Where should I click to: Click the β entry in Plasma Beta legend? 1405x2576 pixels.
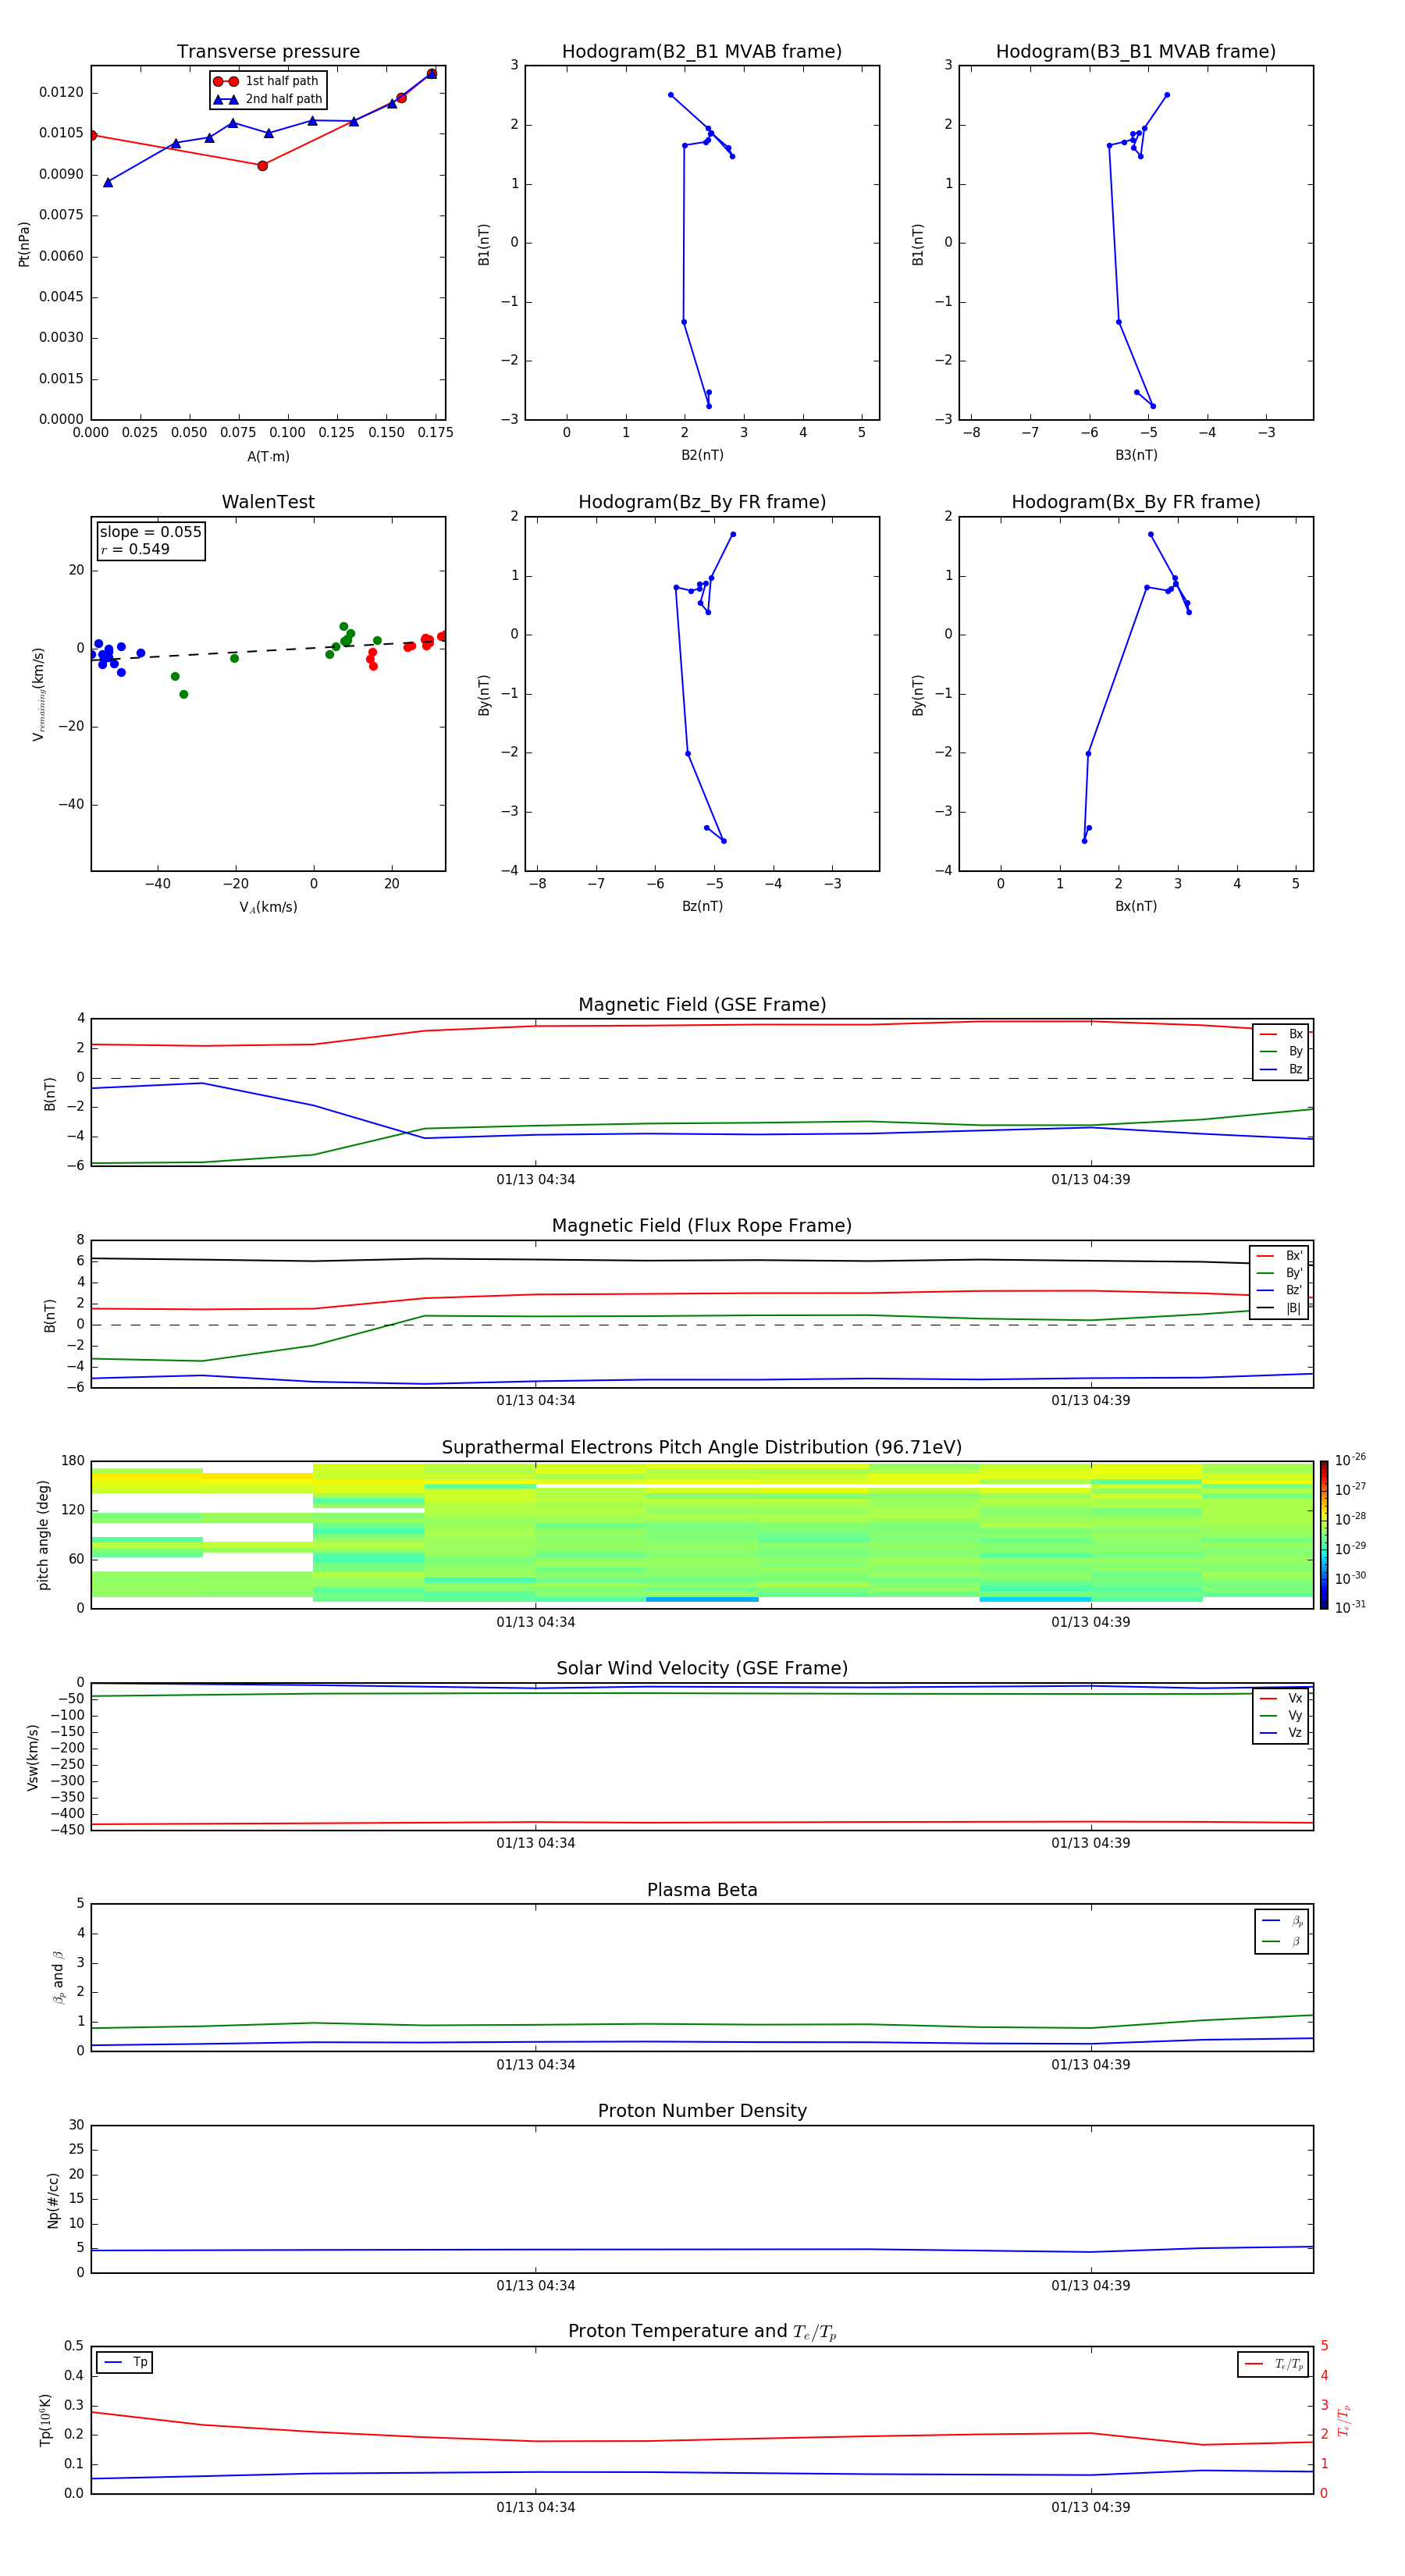coord(1282,1942)
